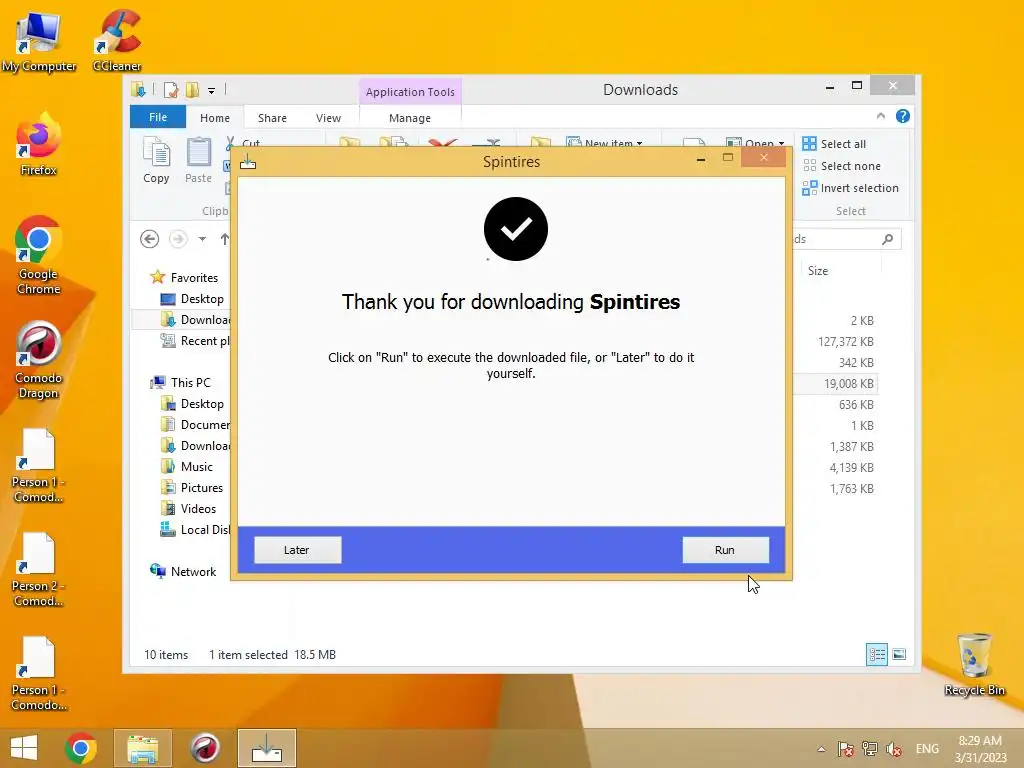The height and width of the screenshot is (768, 1024).
Task: Click the Application Tools tab header
Action: pyautogui.click(x=410, y=92)
